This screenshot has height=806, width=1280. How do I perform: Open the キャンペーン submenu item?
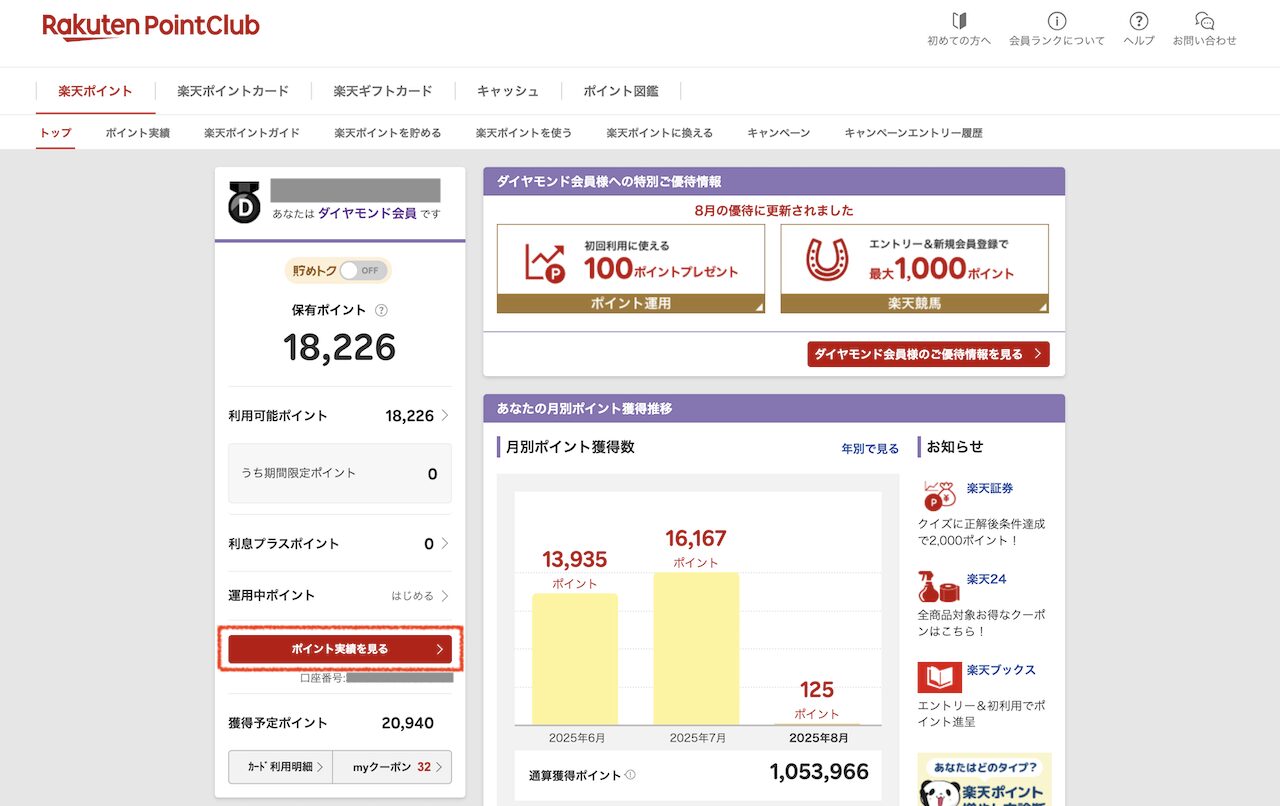pyautogui.click(x=778, y=133)
